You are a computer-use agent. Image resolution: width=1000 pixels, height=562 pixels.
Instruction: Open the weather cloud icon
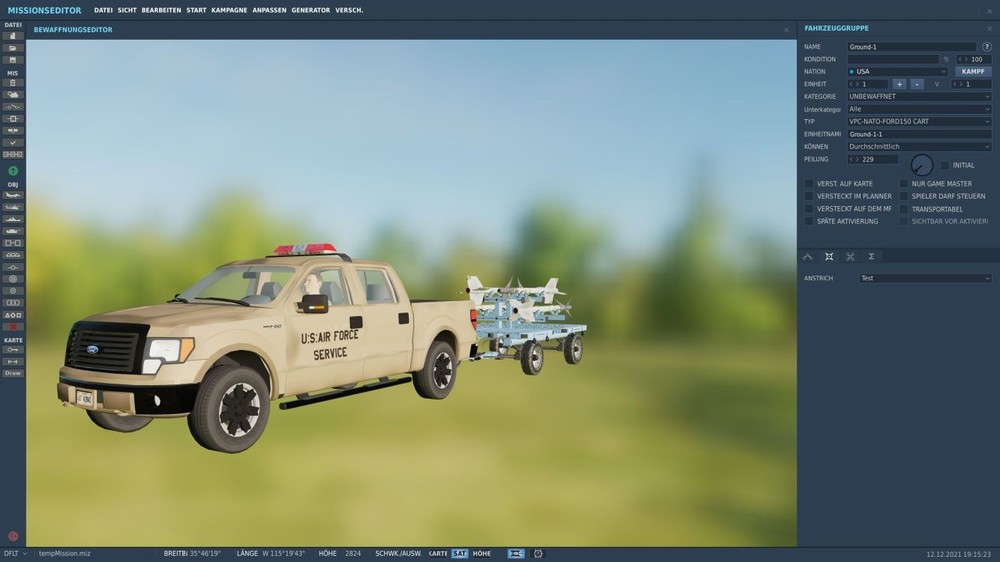[x=13, y=94]
